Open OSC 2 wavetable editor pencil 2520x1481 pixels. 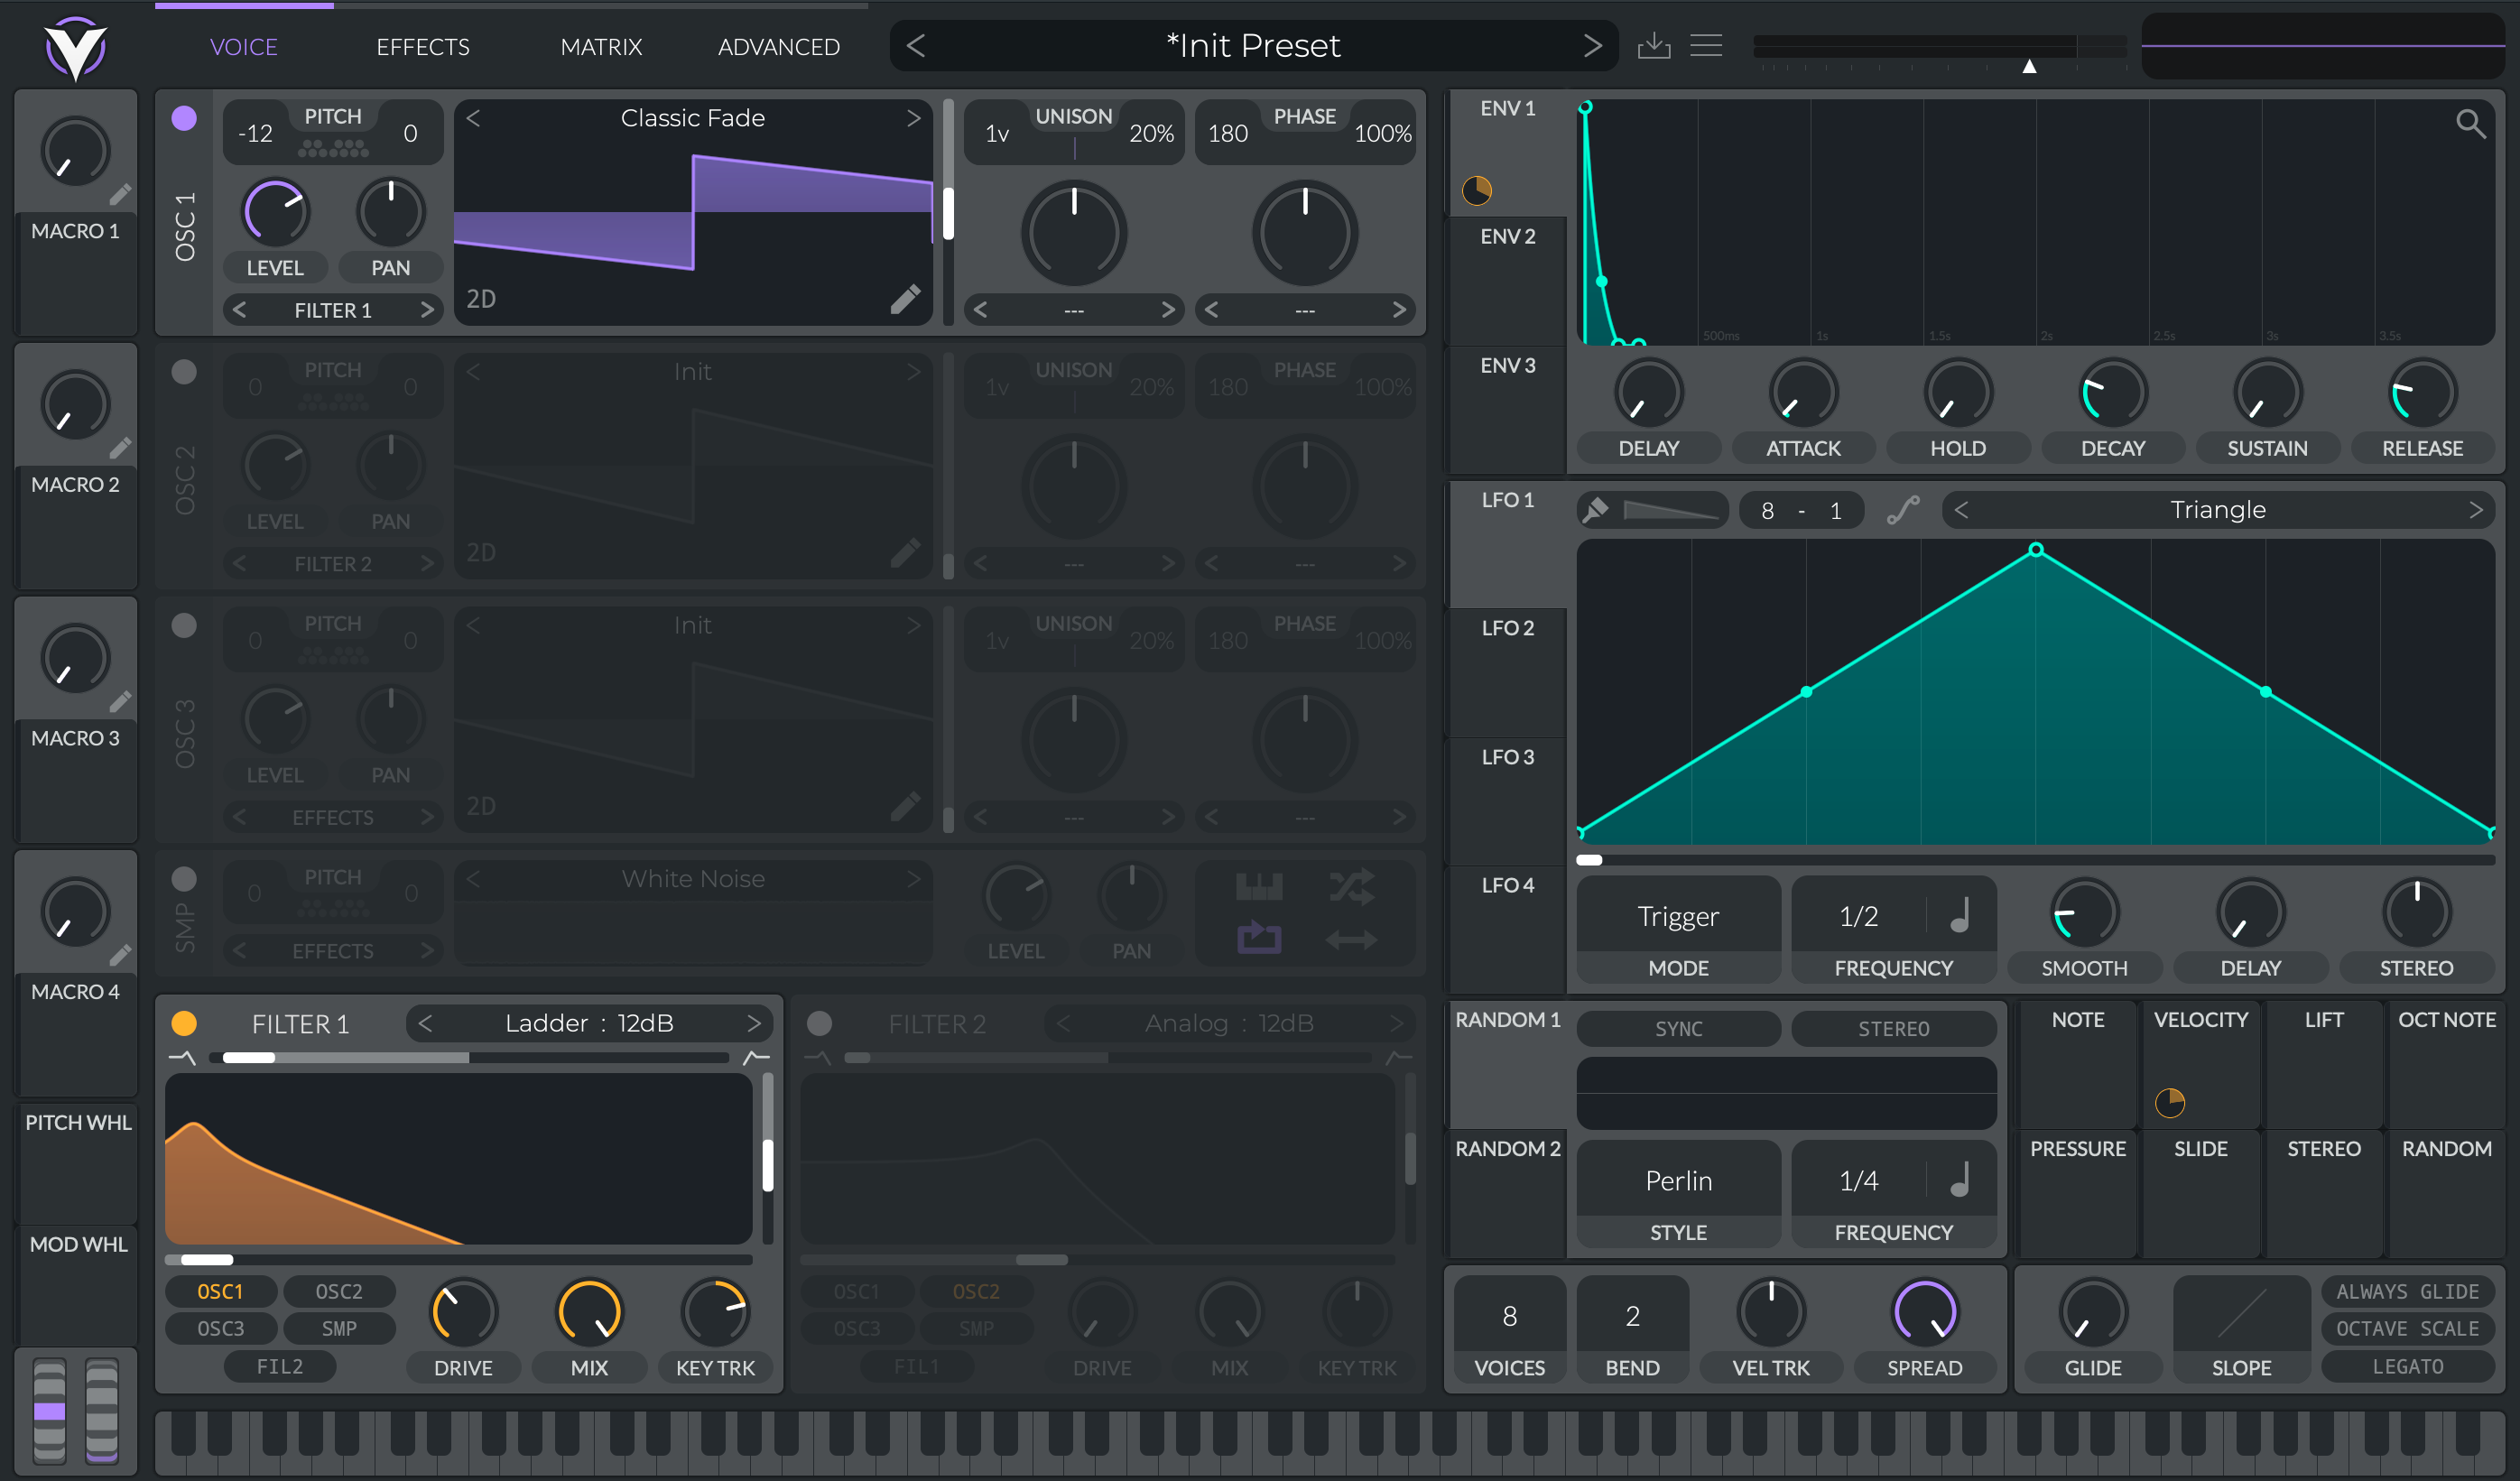[x=905, y=553]
